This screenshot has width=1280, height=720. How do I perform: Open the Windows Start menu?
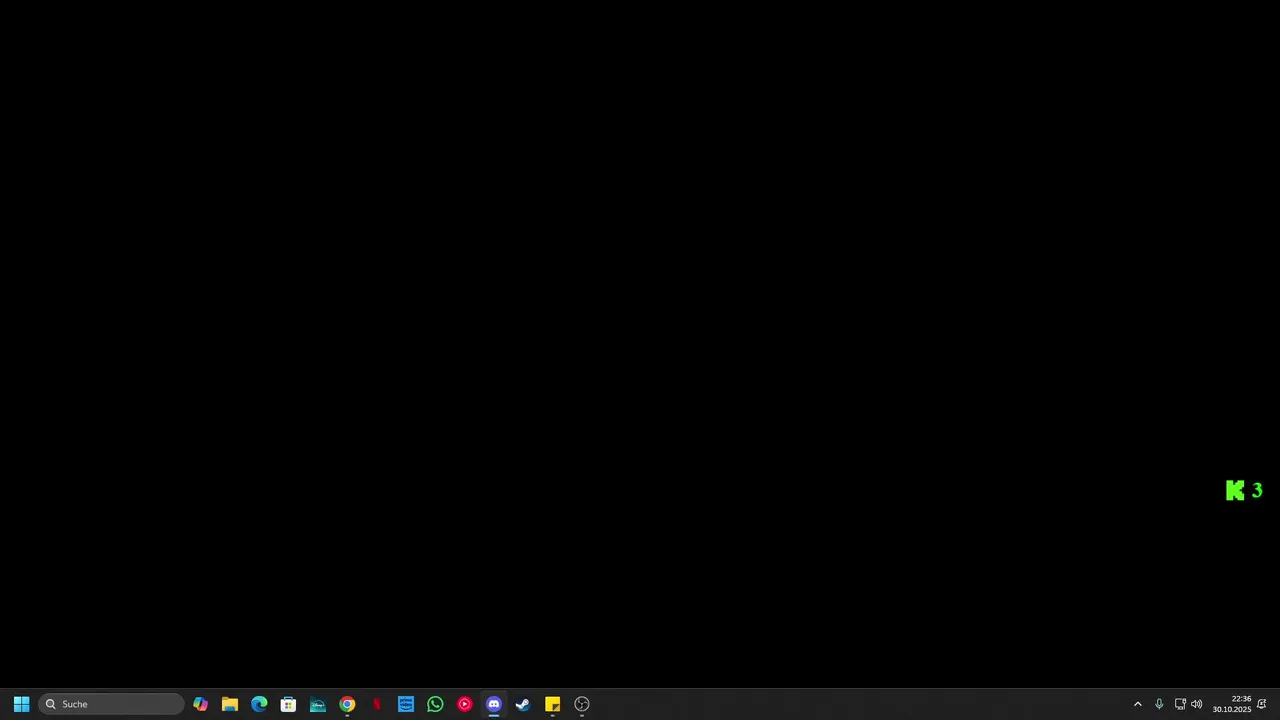(21, 704)
